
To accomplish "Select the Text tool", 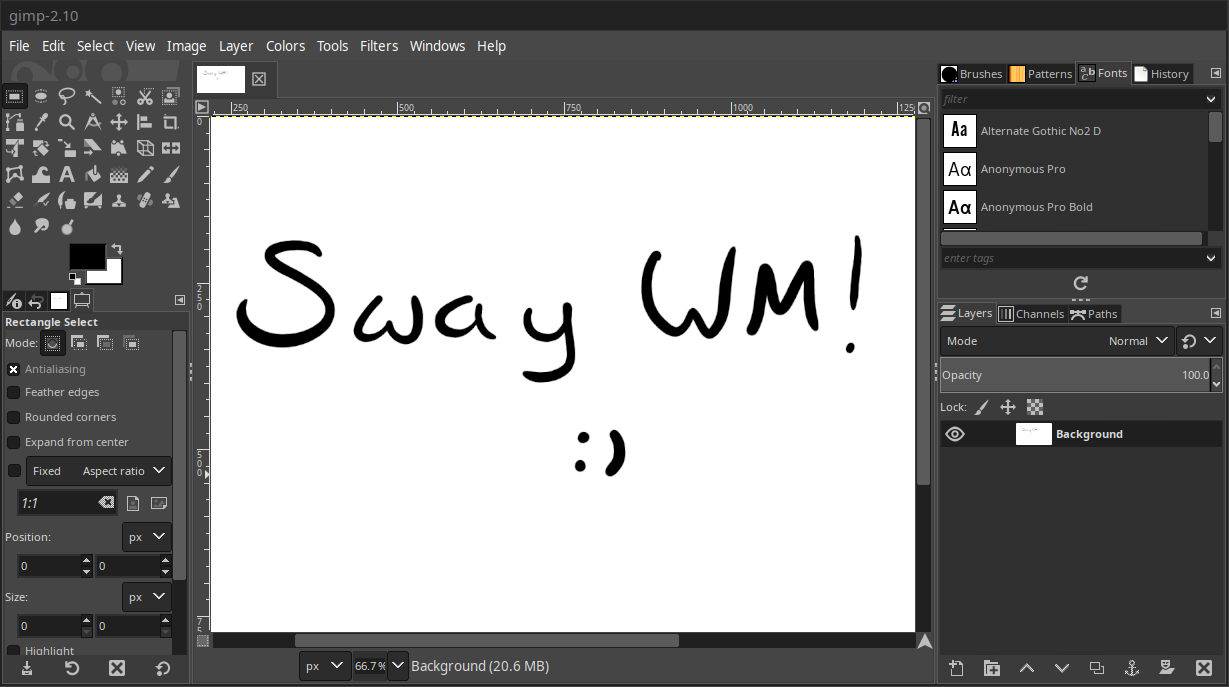I will pos(67,174).
